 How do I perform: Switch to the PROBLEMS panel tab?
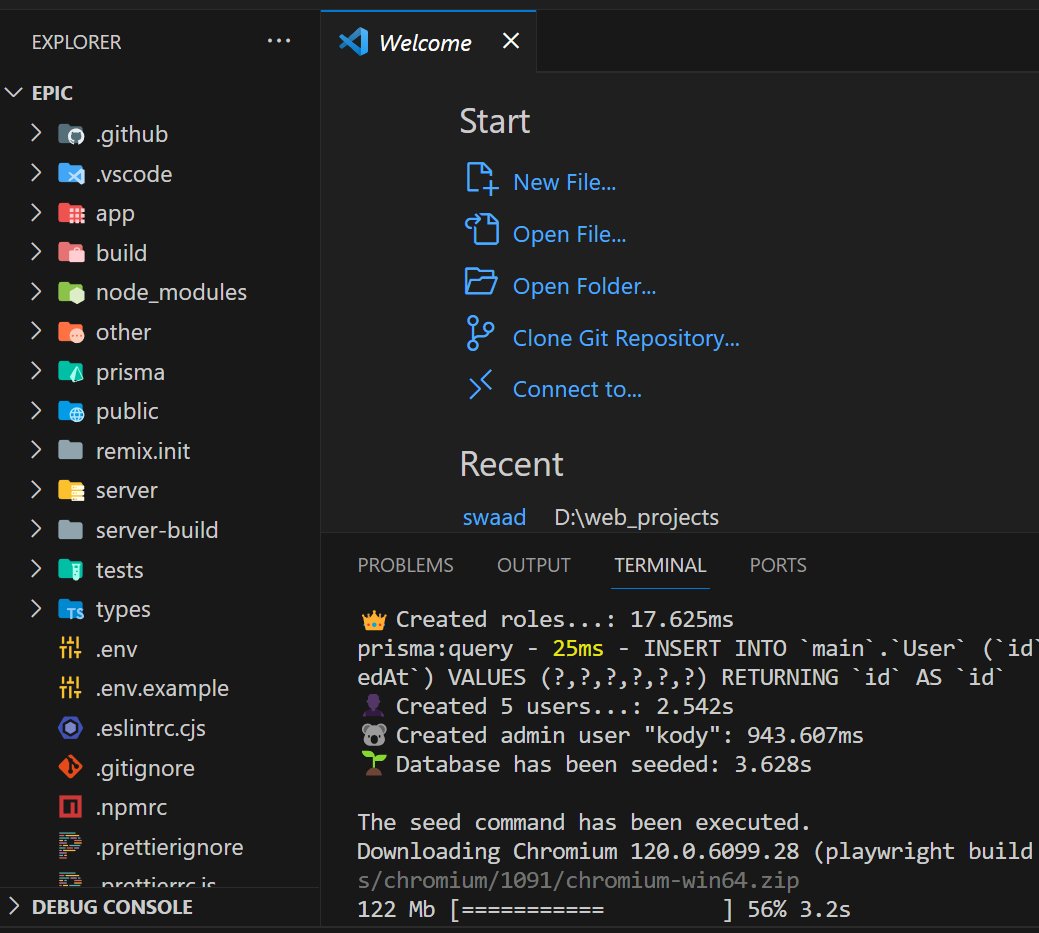tap(406, 565)
